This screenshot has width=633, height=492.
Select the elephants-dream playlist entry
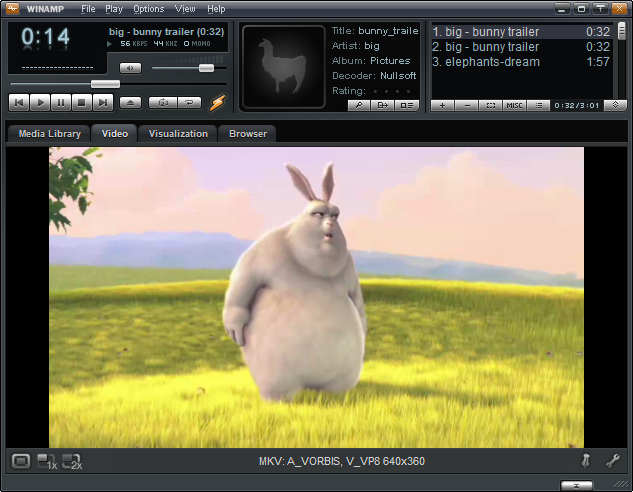(521, 62)
